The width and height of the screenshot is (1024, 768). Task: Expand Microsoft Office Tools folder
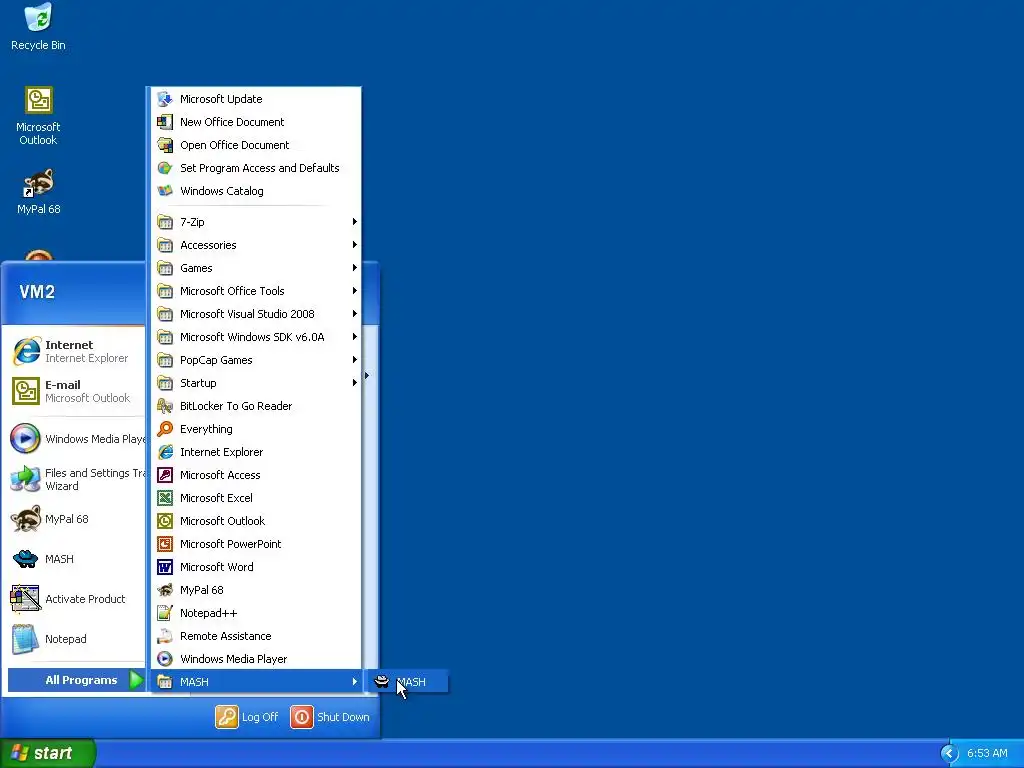pos(256,291)
